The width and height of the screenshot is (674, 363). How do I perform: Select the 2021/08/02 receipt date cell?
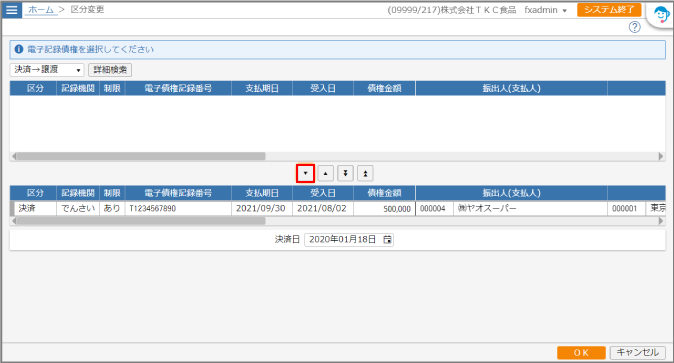coord(323,208)
